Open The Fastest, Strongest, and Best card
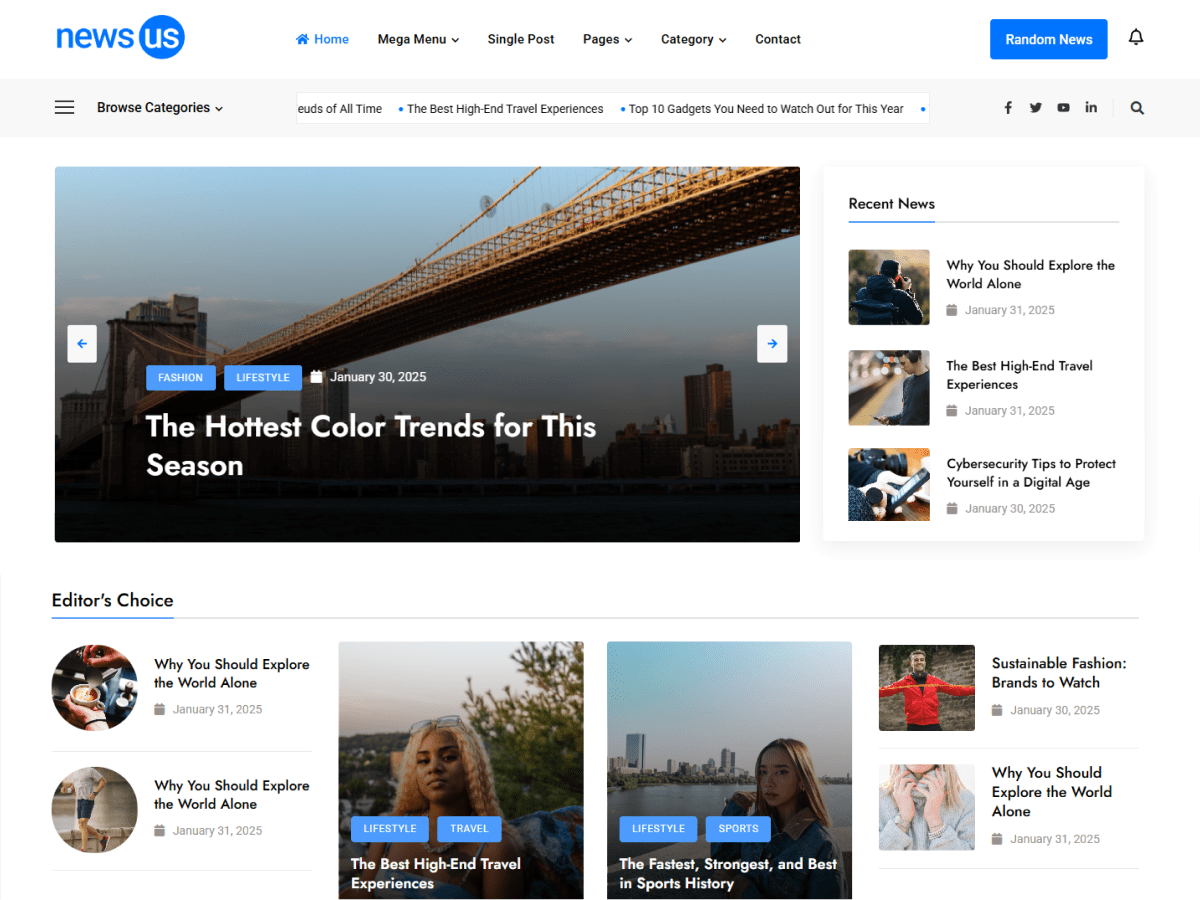 pos(728,874)
